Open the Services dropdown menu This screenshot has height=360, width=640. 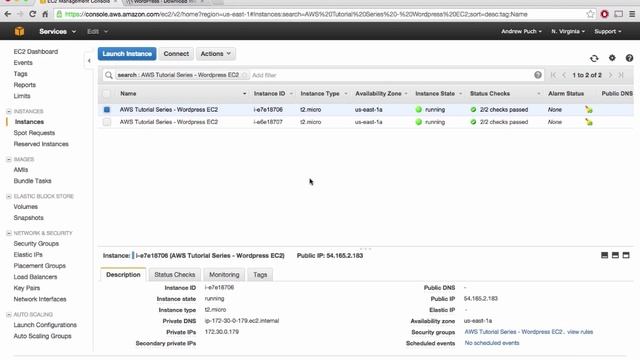point(58,31)
